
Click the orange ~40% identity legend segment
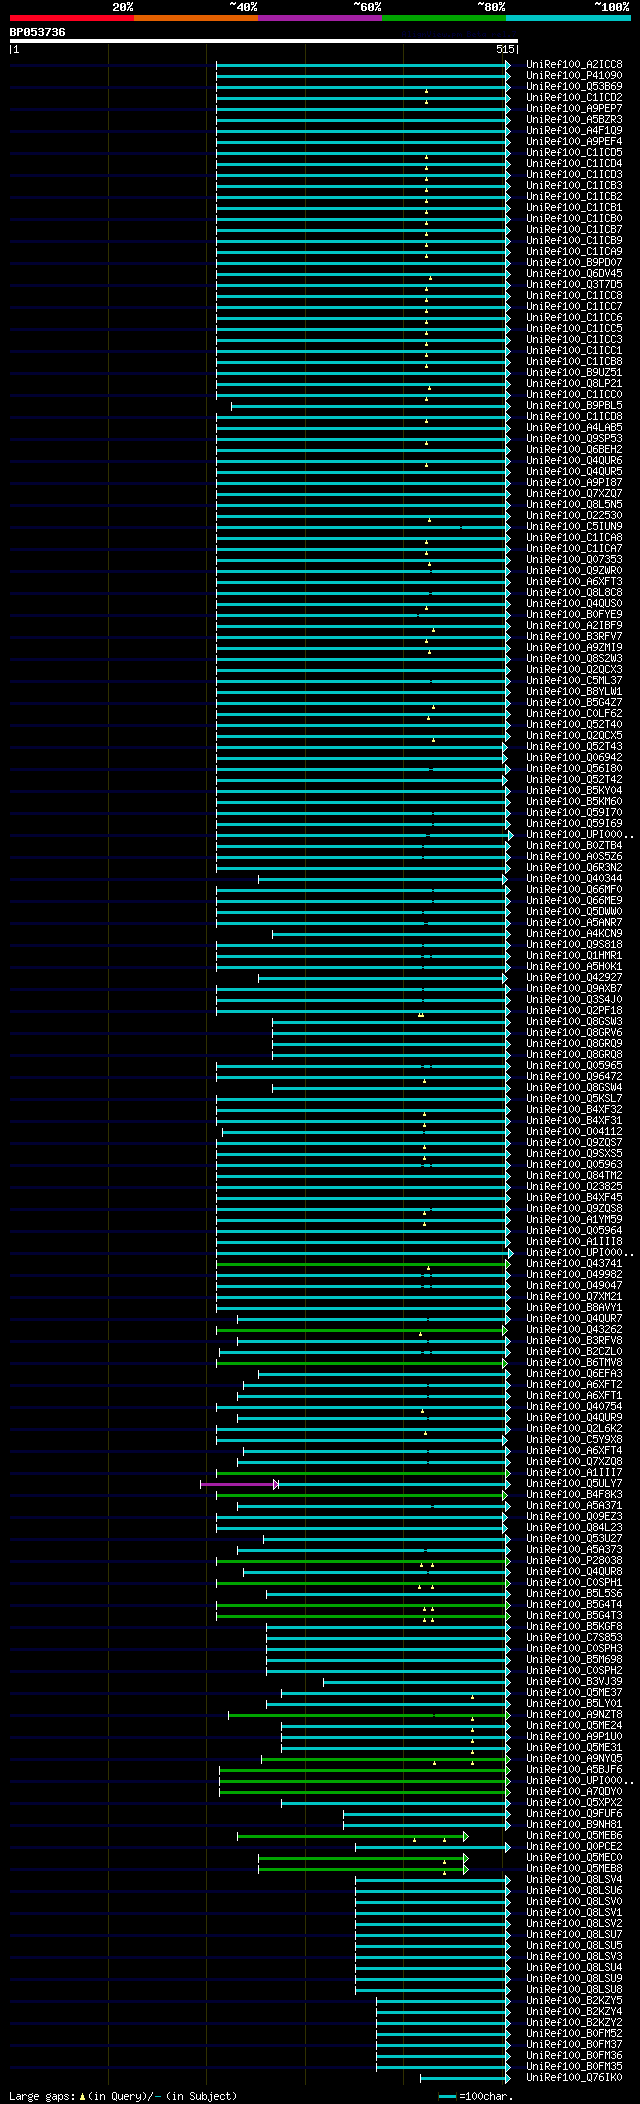pyautogui.click(x=196, y=18)
